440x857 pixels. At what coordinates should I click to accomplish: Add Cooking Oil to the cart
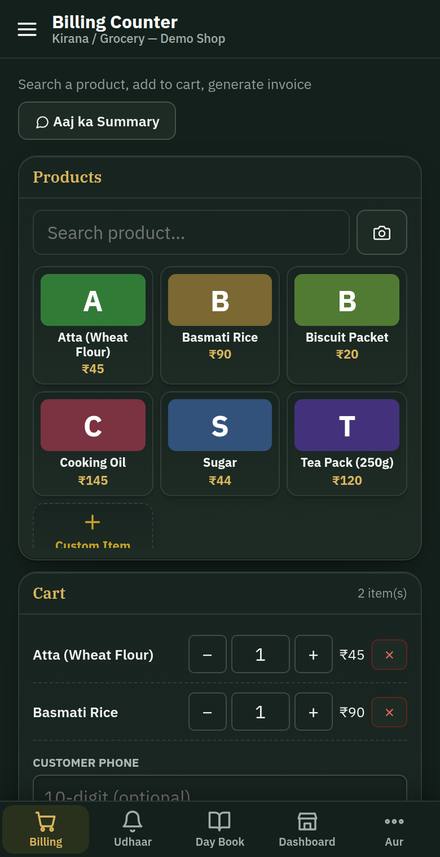[x=93, y=443]
